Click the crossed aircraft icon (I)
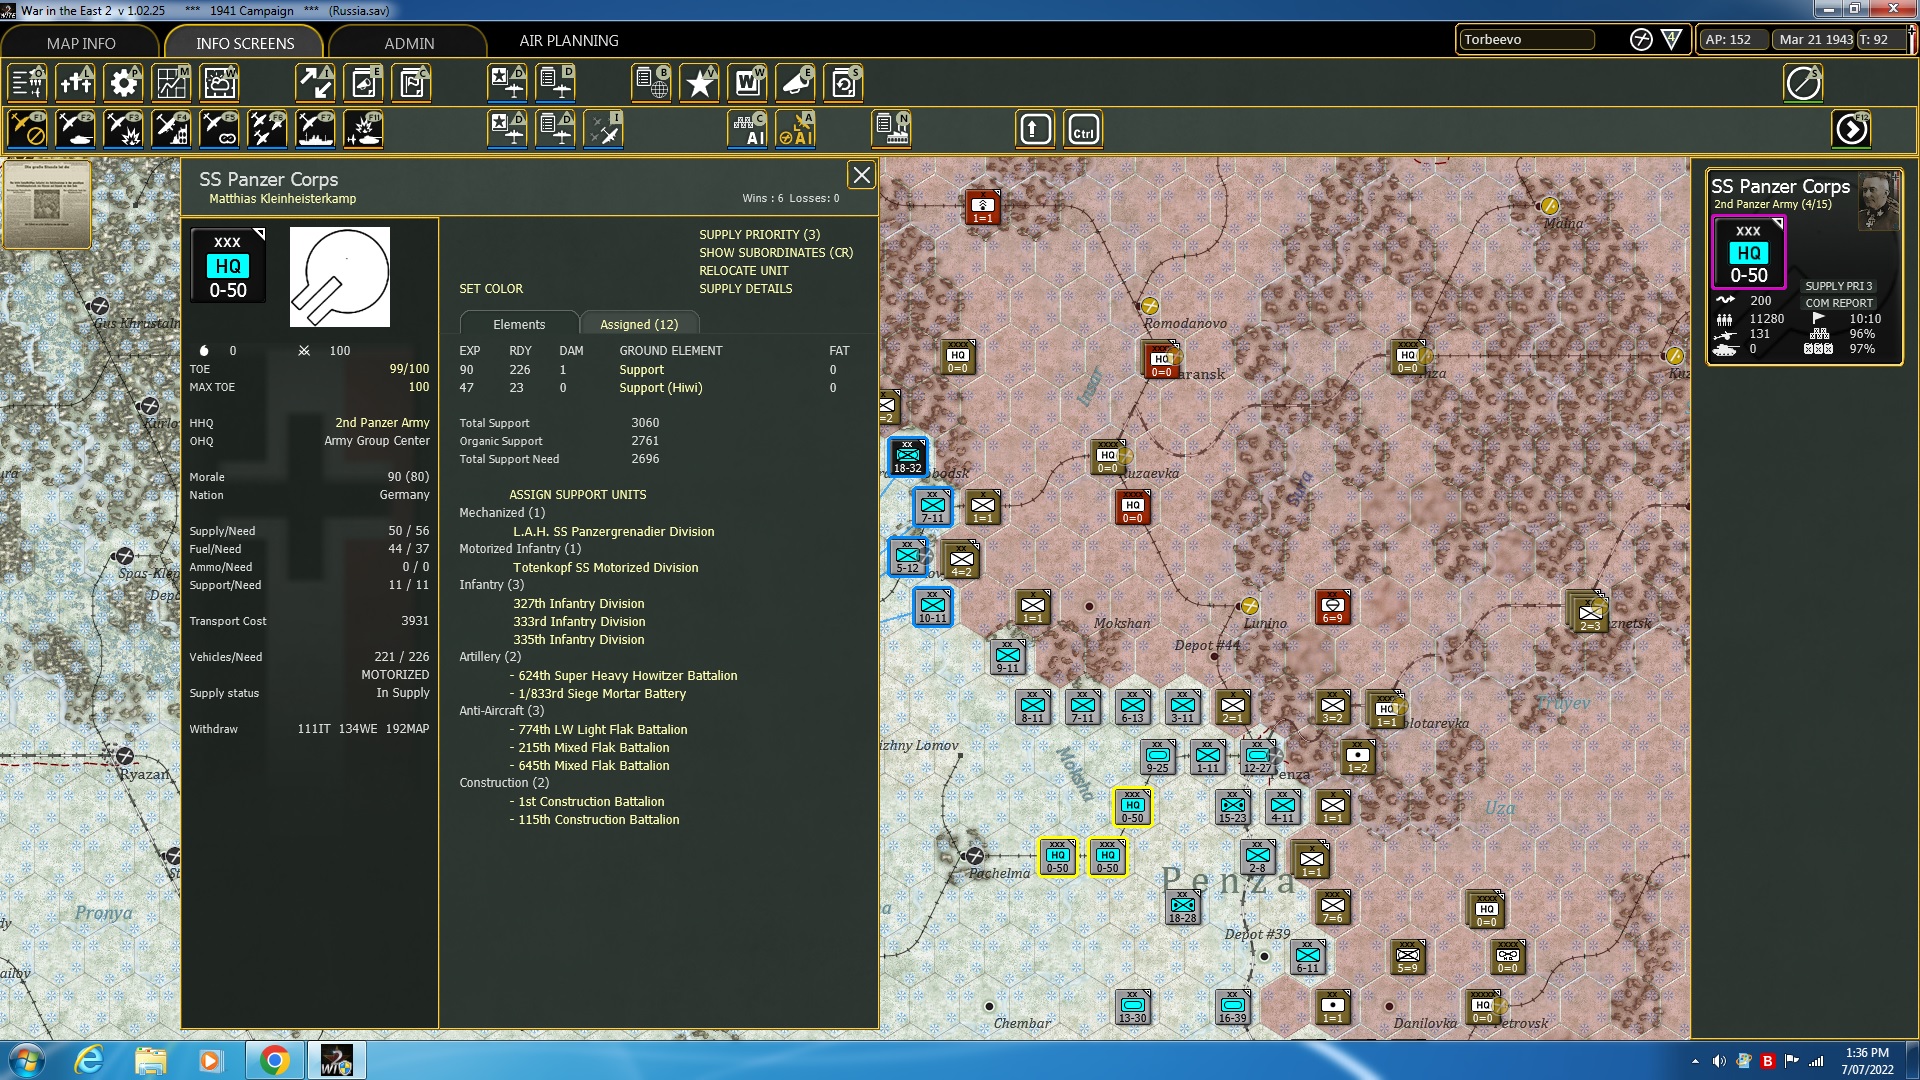 [604, 130]
